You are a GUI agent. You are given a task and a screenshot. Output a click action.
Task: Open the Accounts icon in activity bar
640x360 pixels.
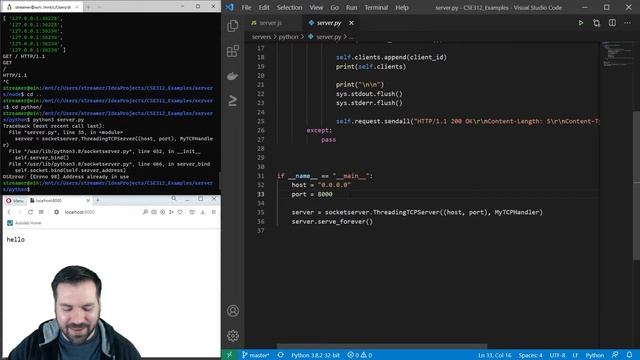pyautogui.click(x=233, y=311)
